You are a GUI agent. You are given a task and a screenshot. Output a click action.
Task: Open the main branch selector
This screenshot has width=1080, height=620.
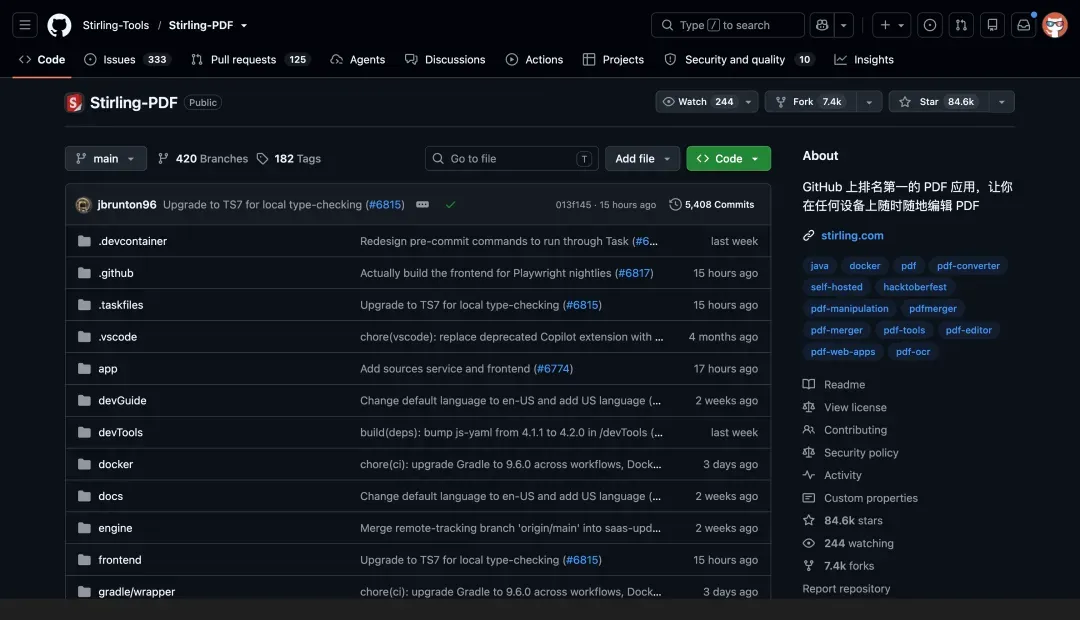[x=105, y=158]
